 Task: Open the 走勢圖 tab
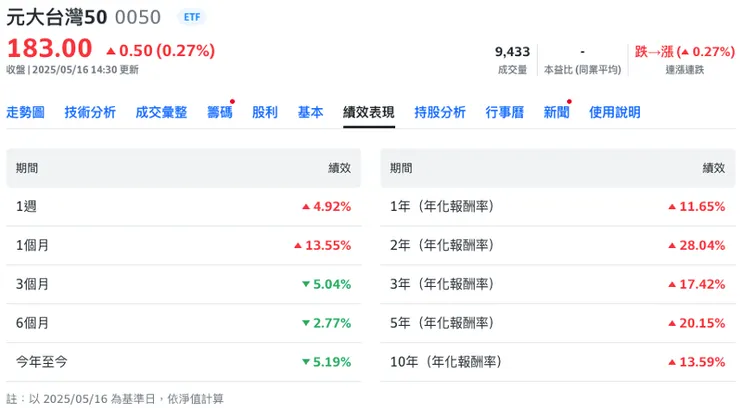pos(25,112)
